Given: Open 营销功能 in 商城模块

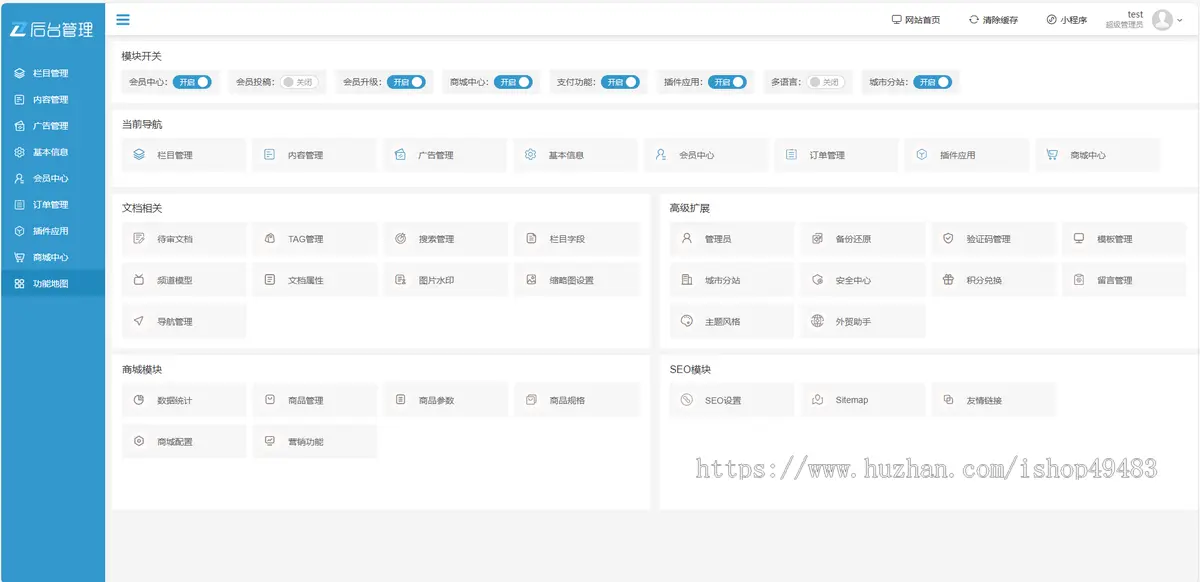Looking at the screenshot, I should [x=314, y=441].
